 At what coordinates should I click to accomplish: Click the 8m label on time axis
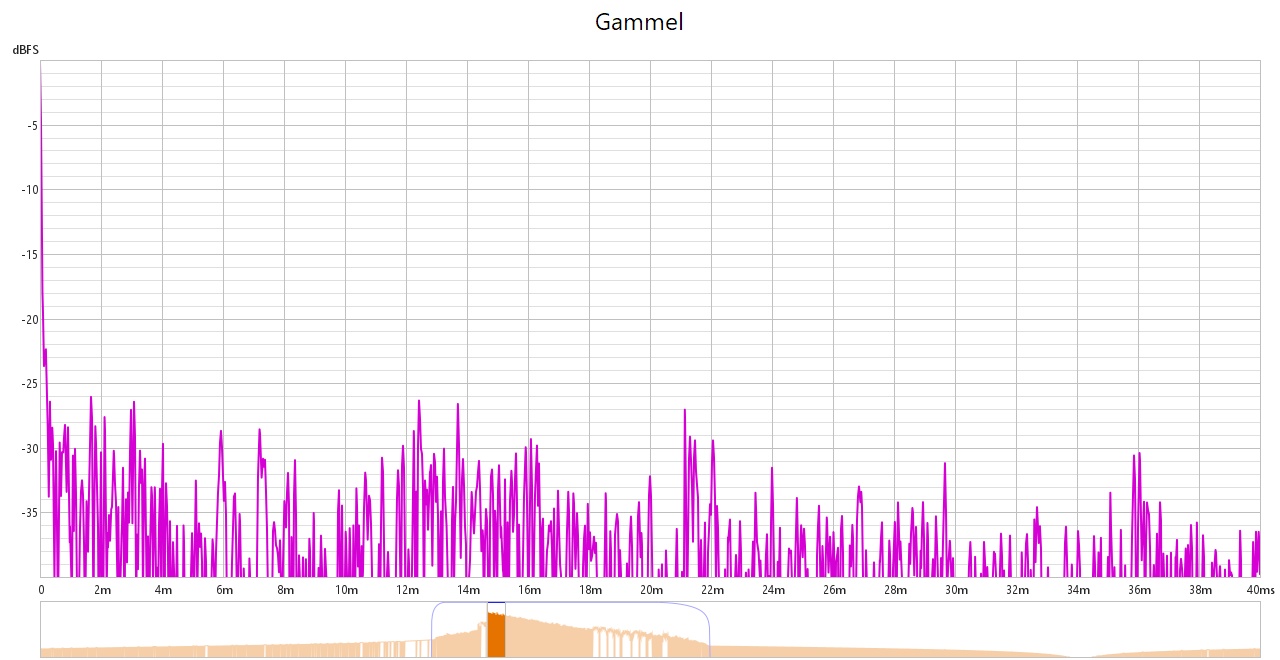pos(285,590)
